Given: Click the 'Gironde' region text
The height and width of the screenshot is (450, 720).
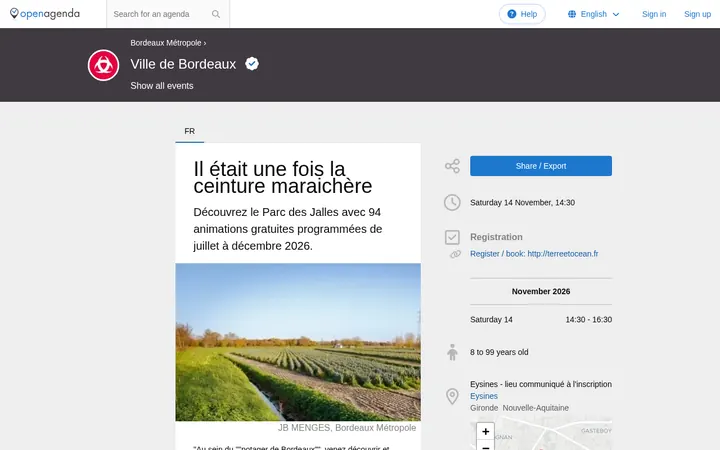Looking at the screenshot, I should pyautogui.click(x=484, y=408).
